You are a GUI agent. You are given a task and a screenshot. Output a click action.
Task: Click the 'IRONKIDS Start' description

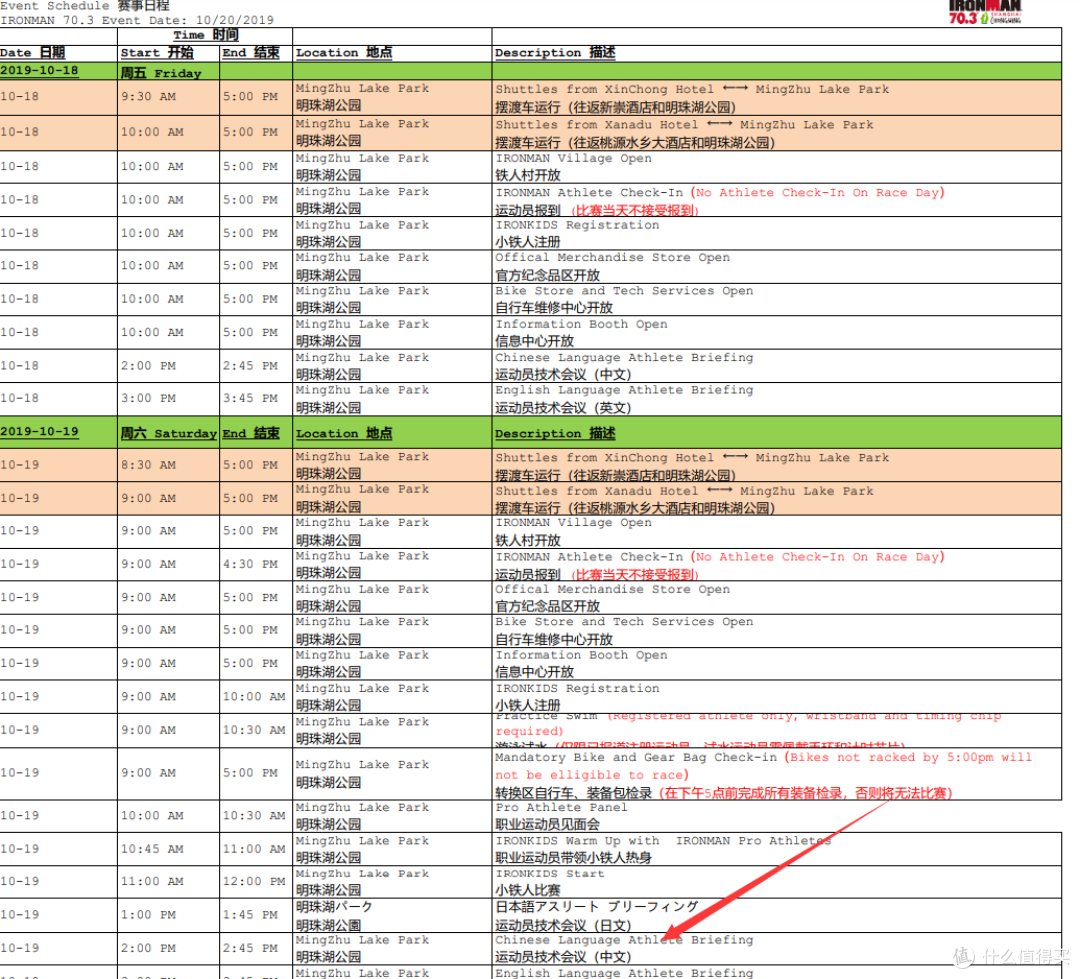point(550,874)
